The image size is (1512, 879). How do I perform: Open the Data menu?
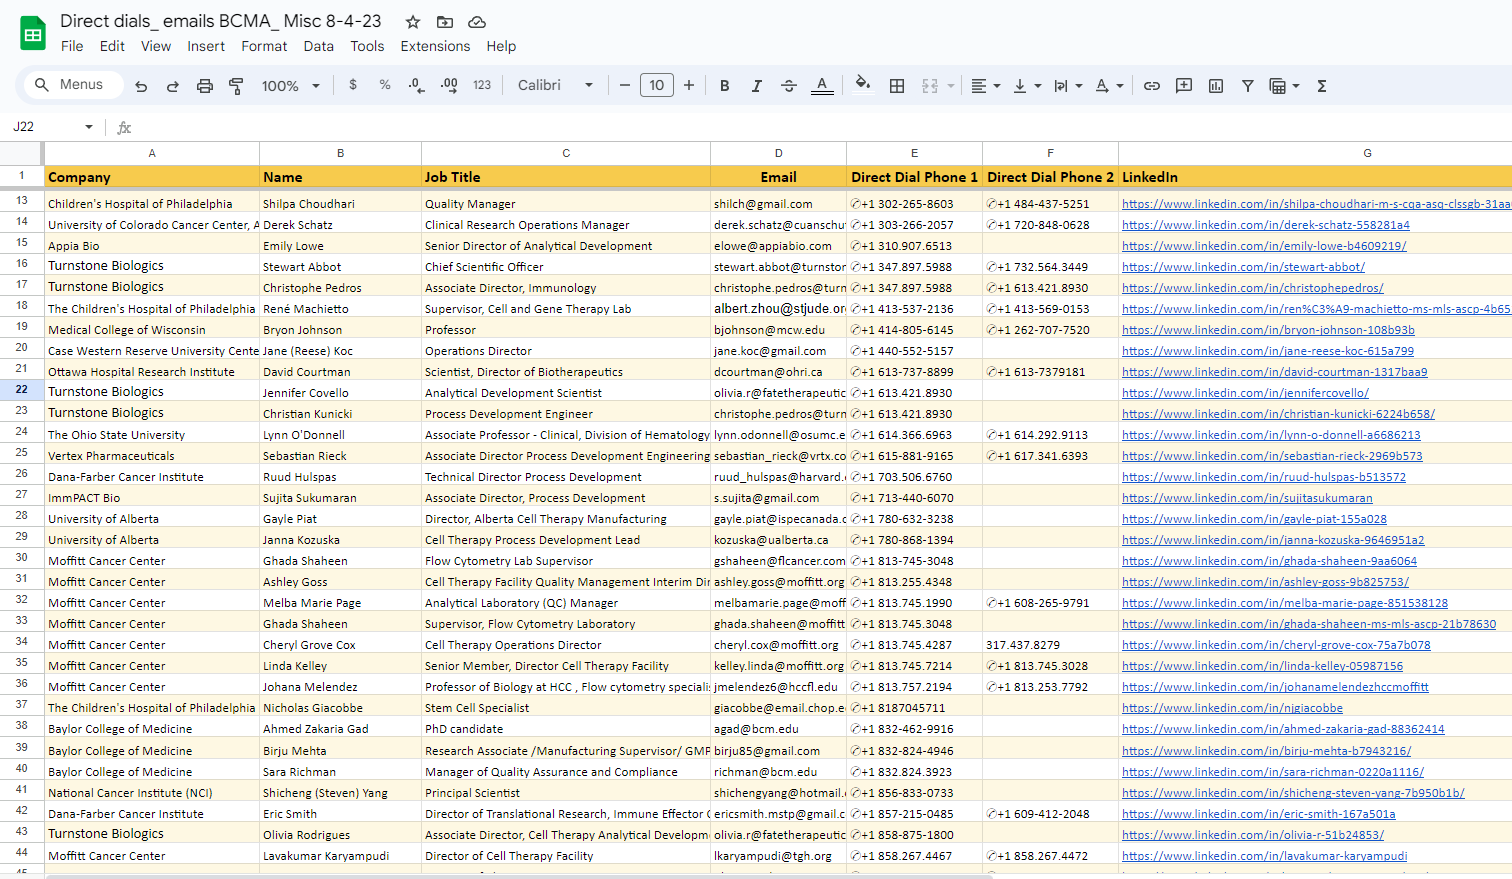(x=319, y=46)
